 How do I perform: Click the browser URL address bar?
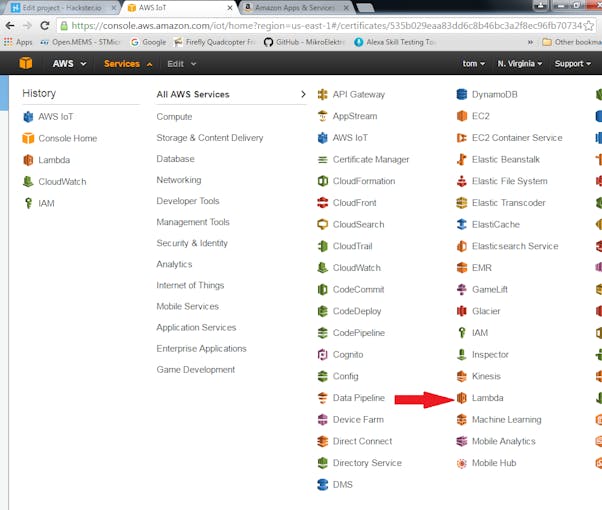point(326,26)
